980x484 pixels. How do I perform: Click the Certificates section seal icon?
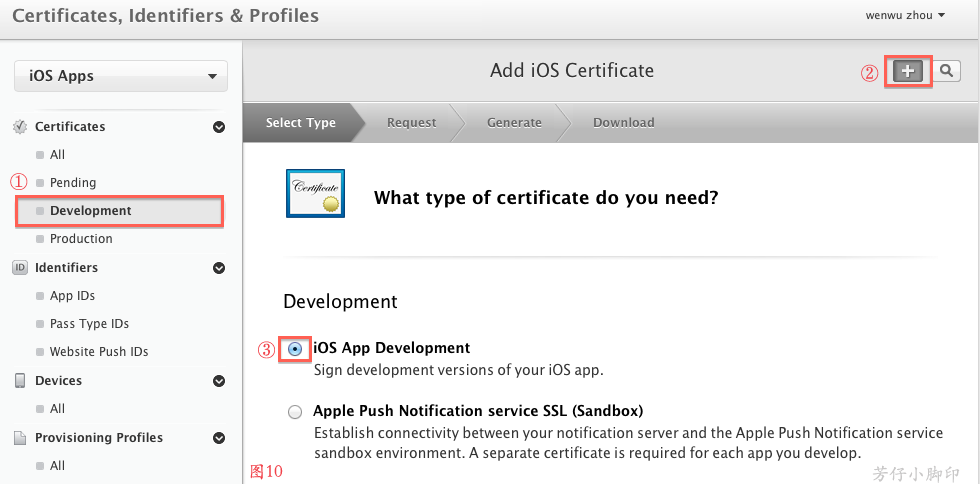pos(20,126)
